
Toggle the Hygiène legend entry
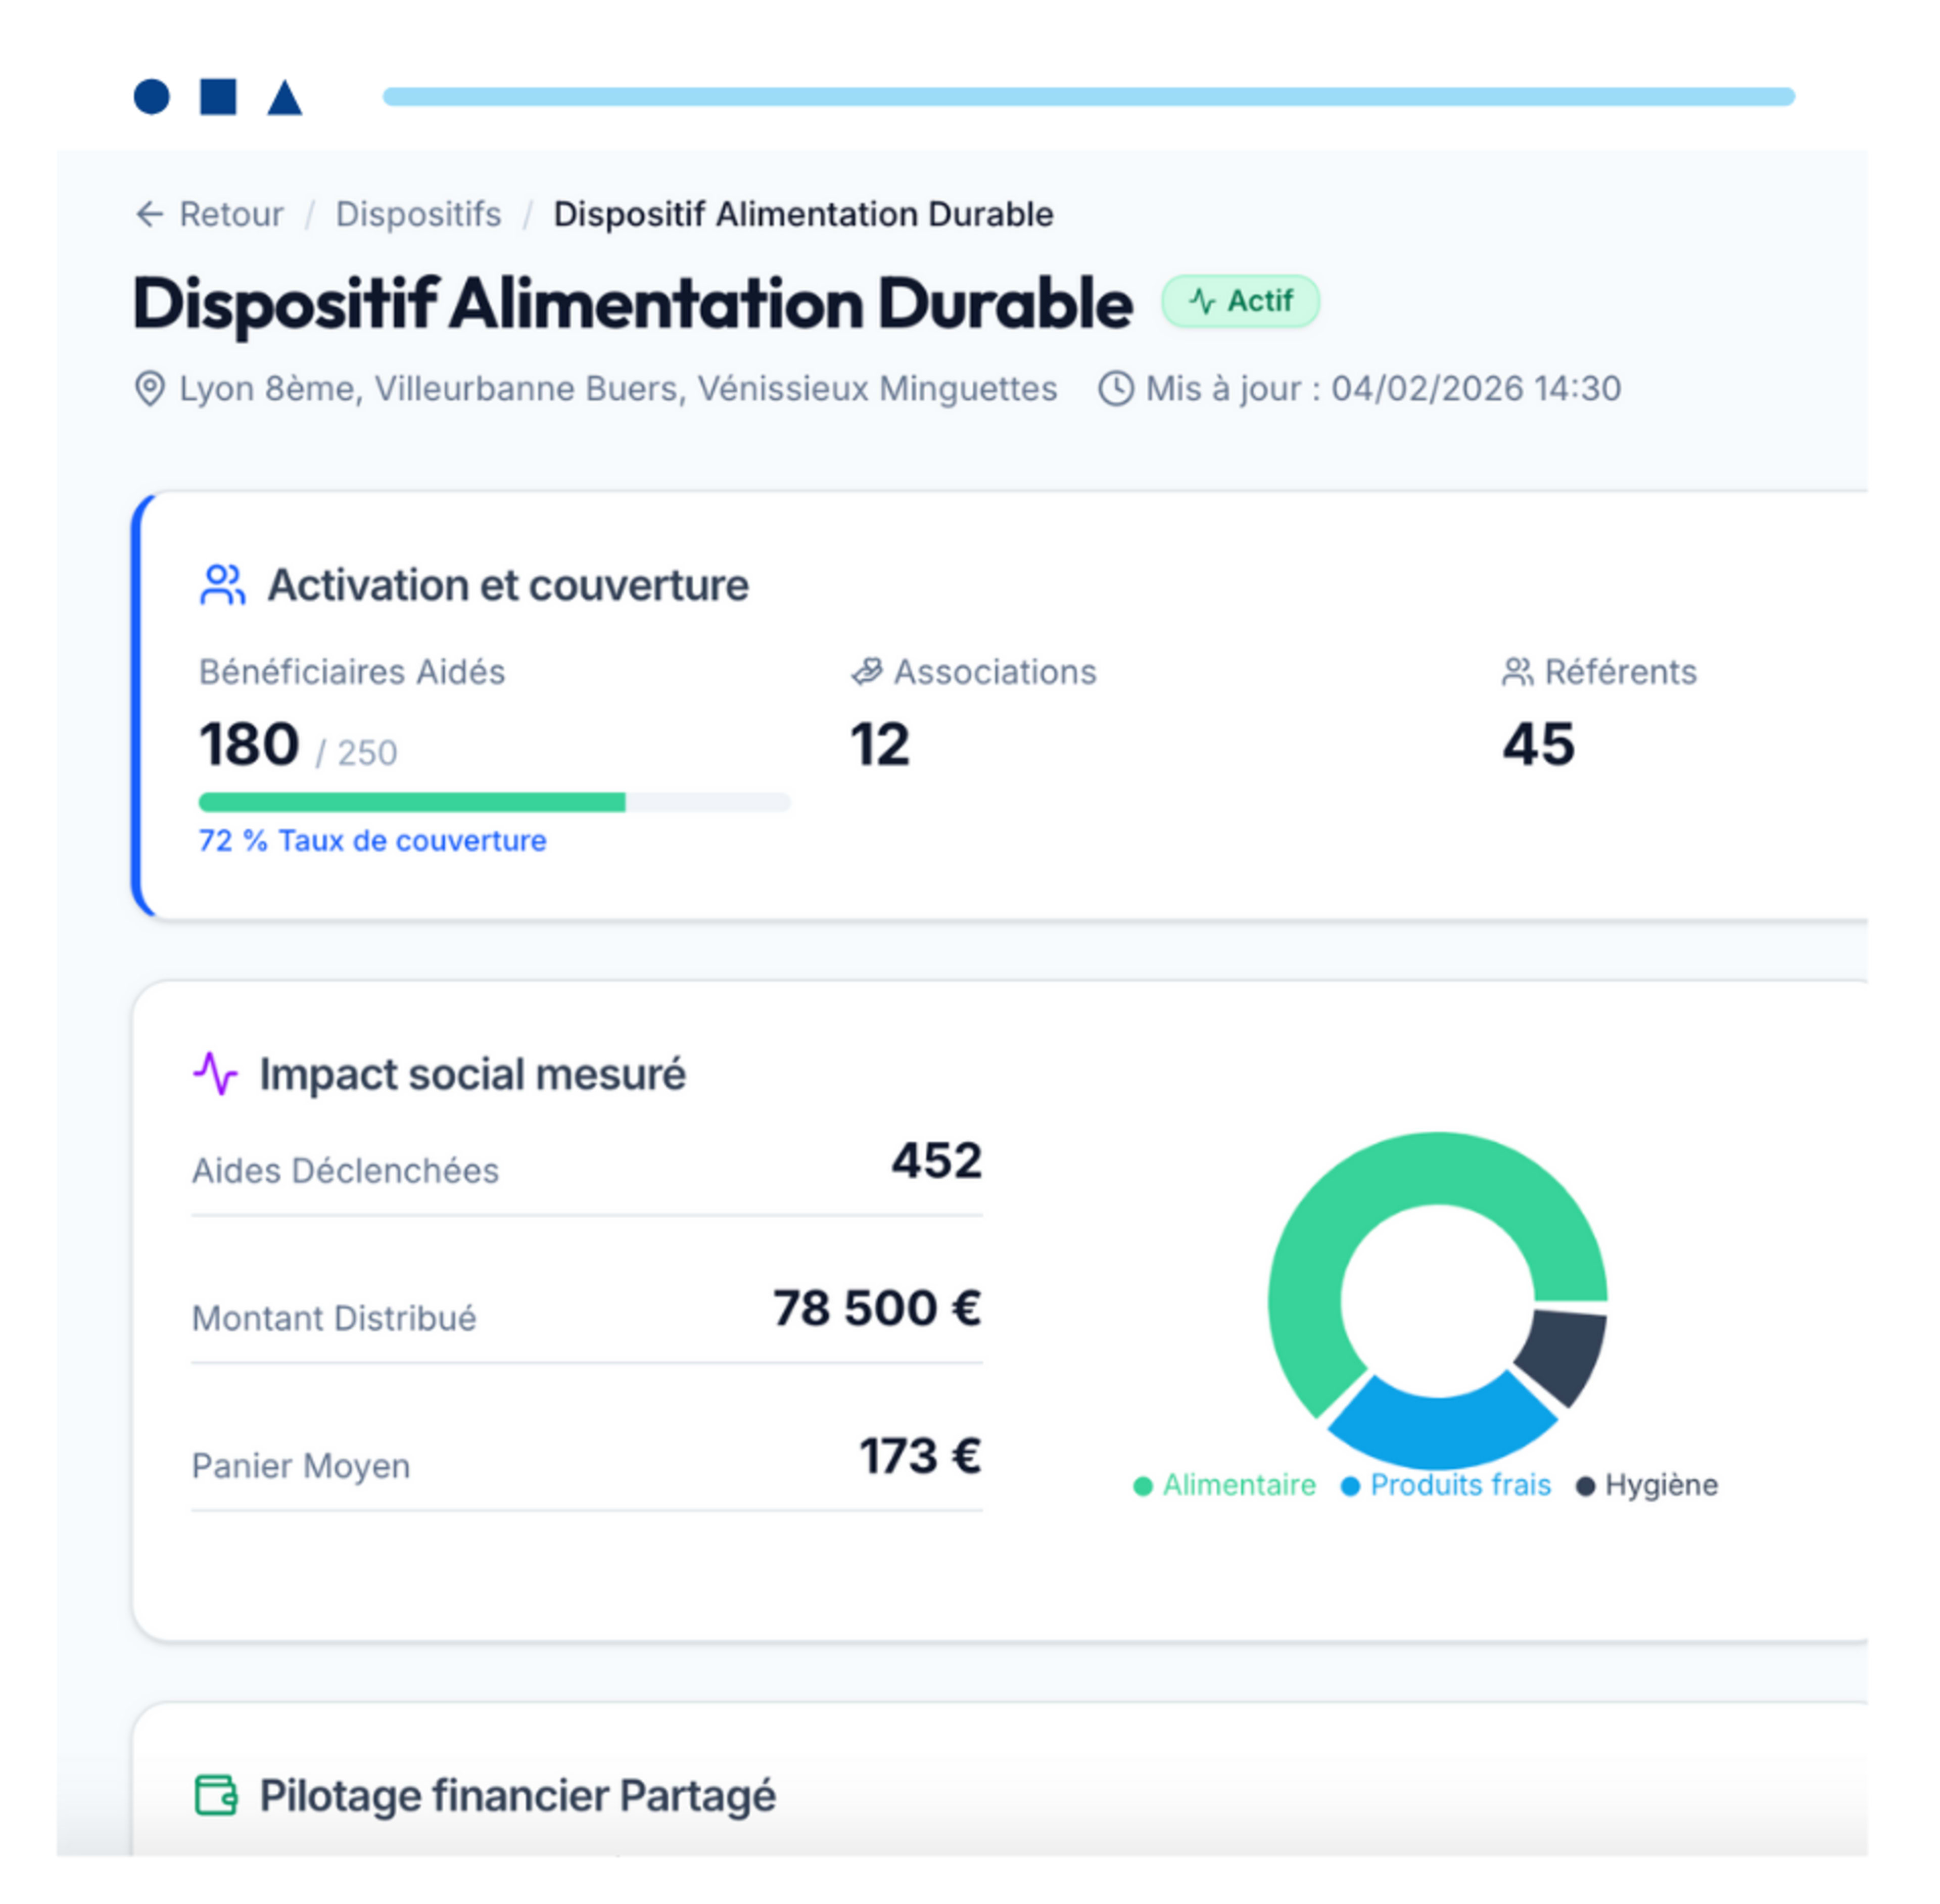pos(1647,1486)
